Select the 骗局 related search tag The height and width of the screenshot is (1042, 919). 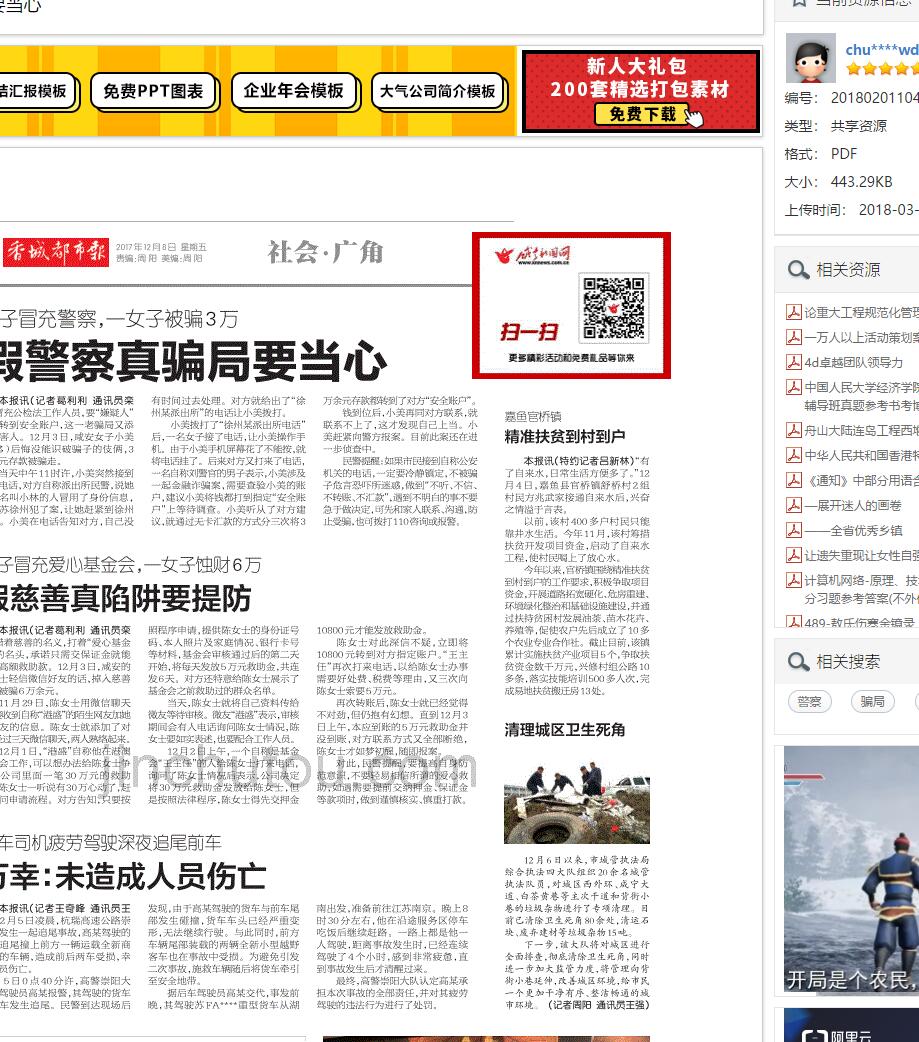pos(872,701)
